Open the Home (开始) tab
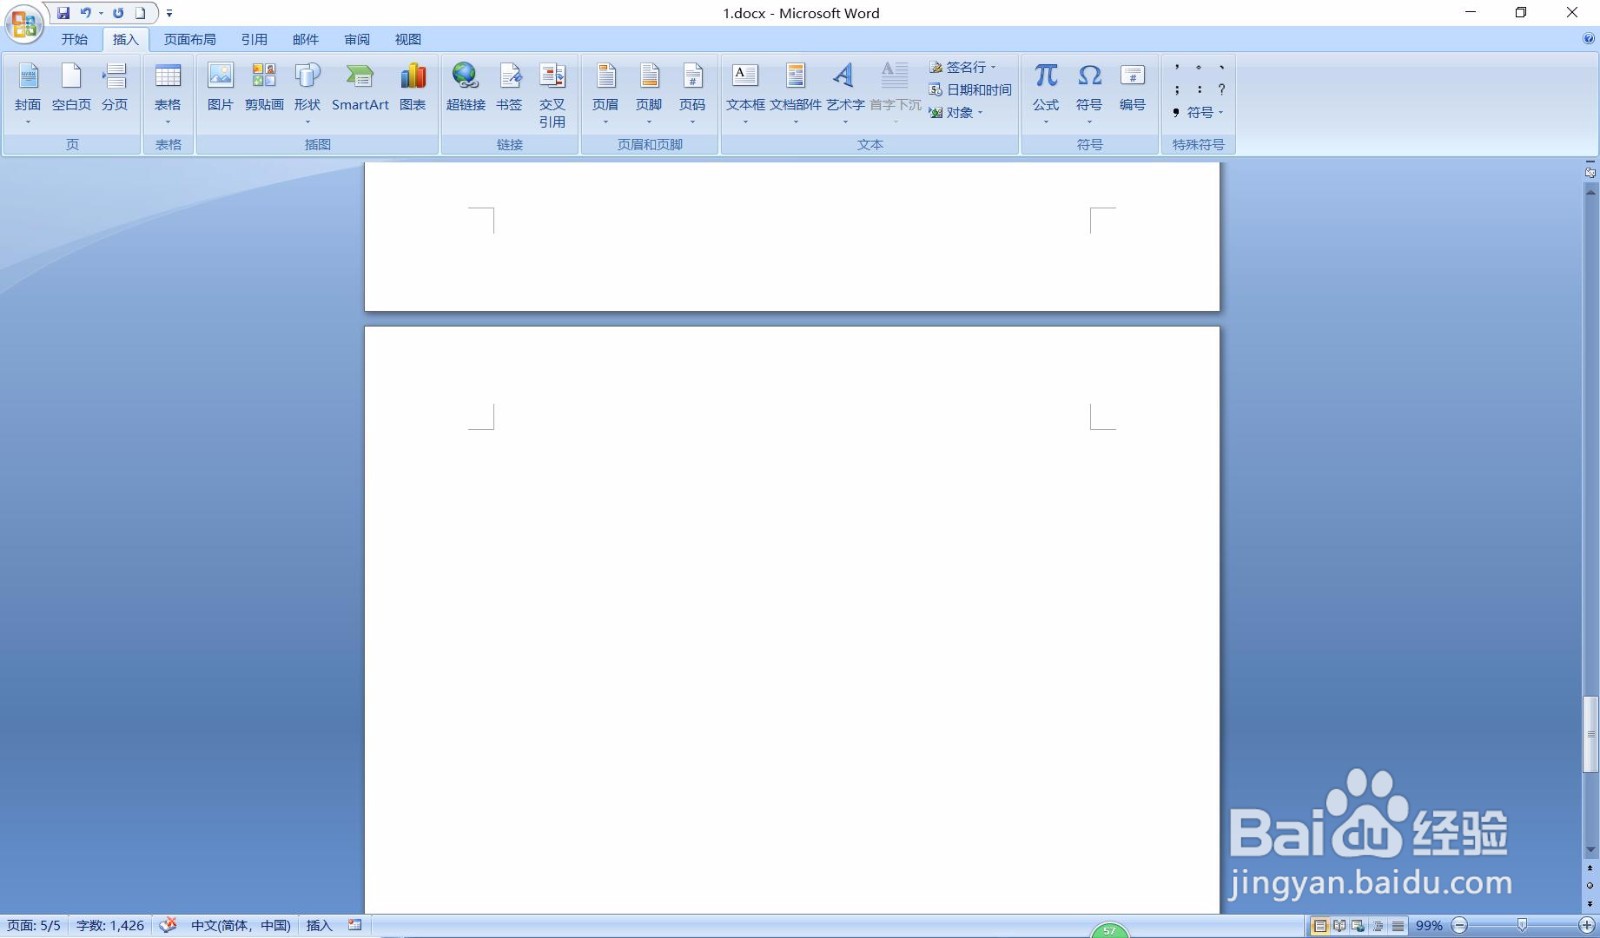This screenshot has height=938, width=1600. 74,39
